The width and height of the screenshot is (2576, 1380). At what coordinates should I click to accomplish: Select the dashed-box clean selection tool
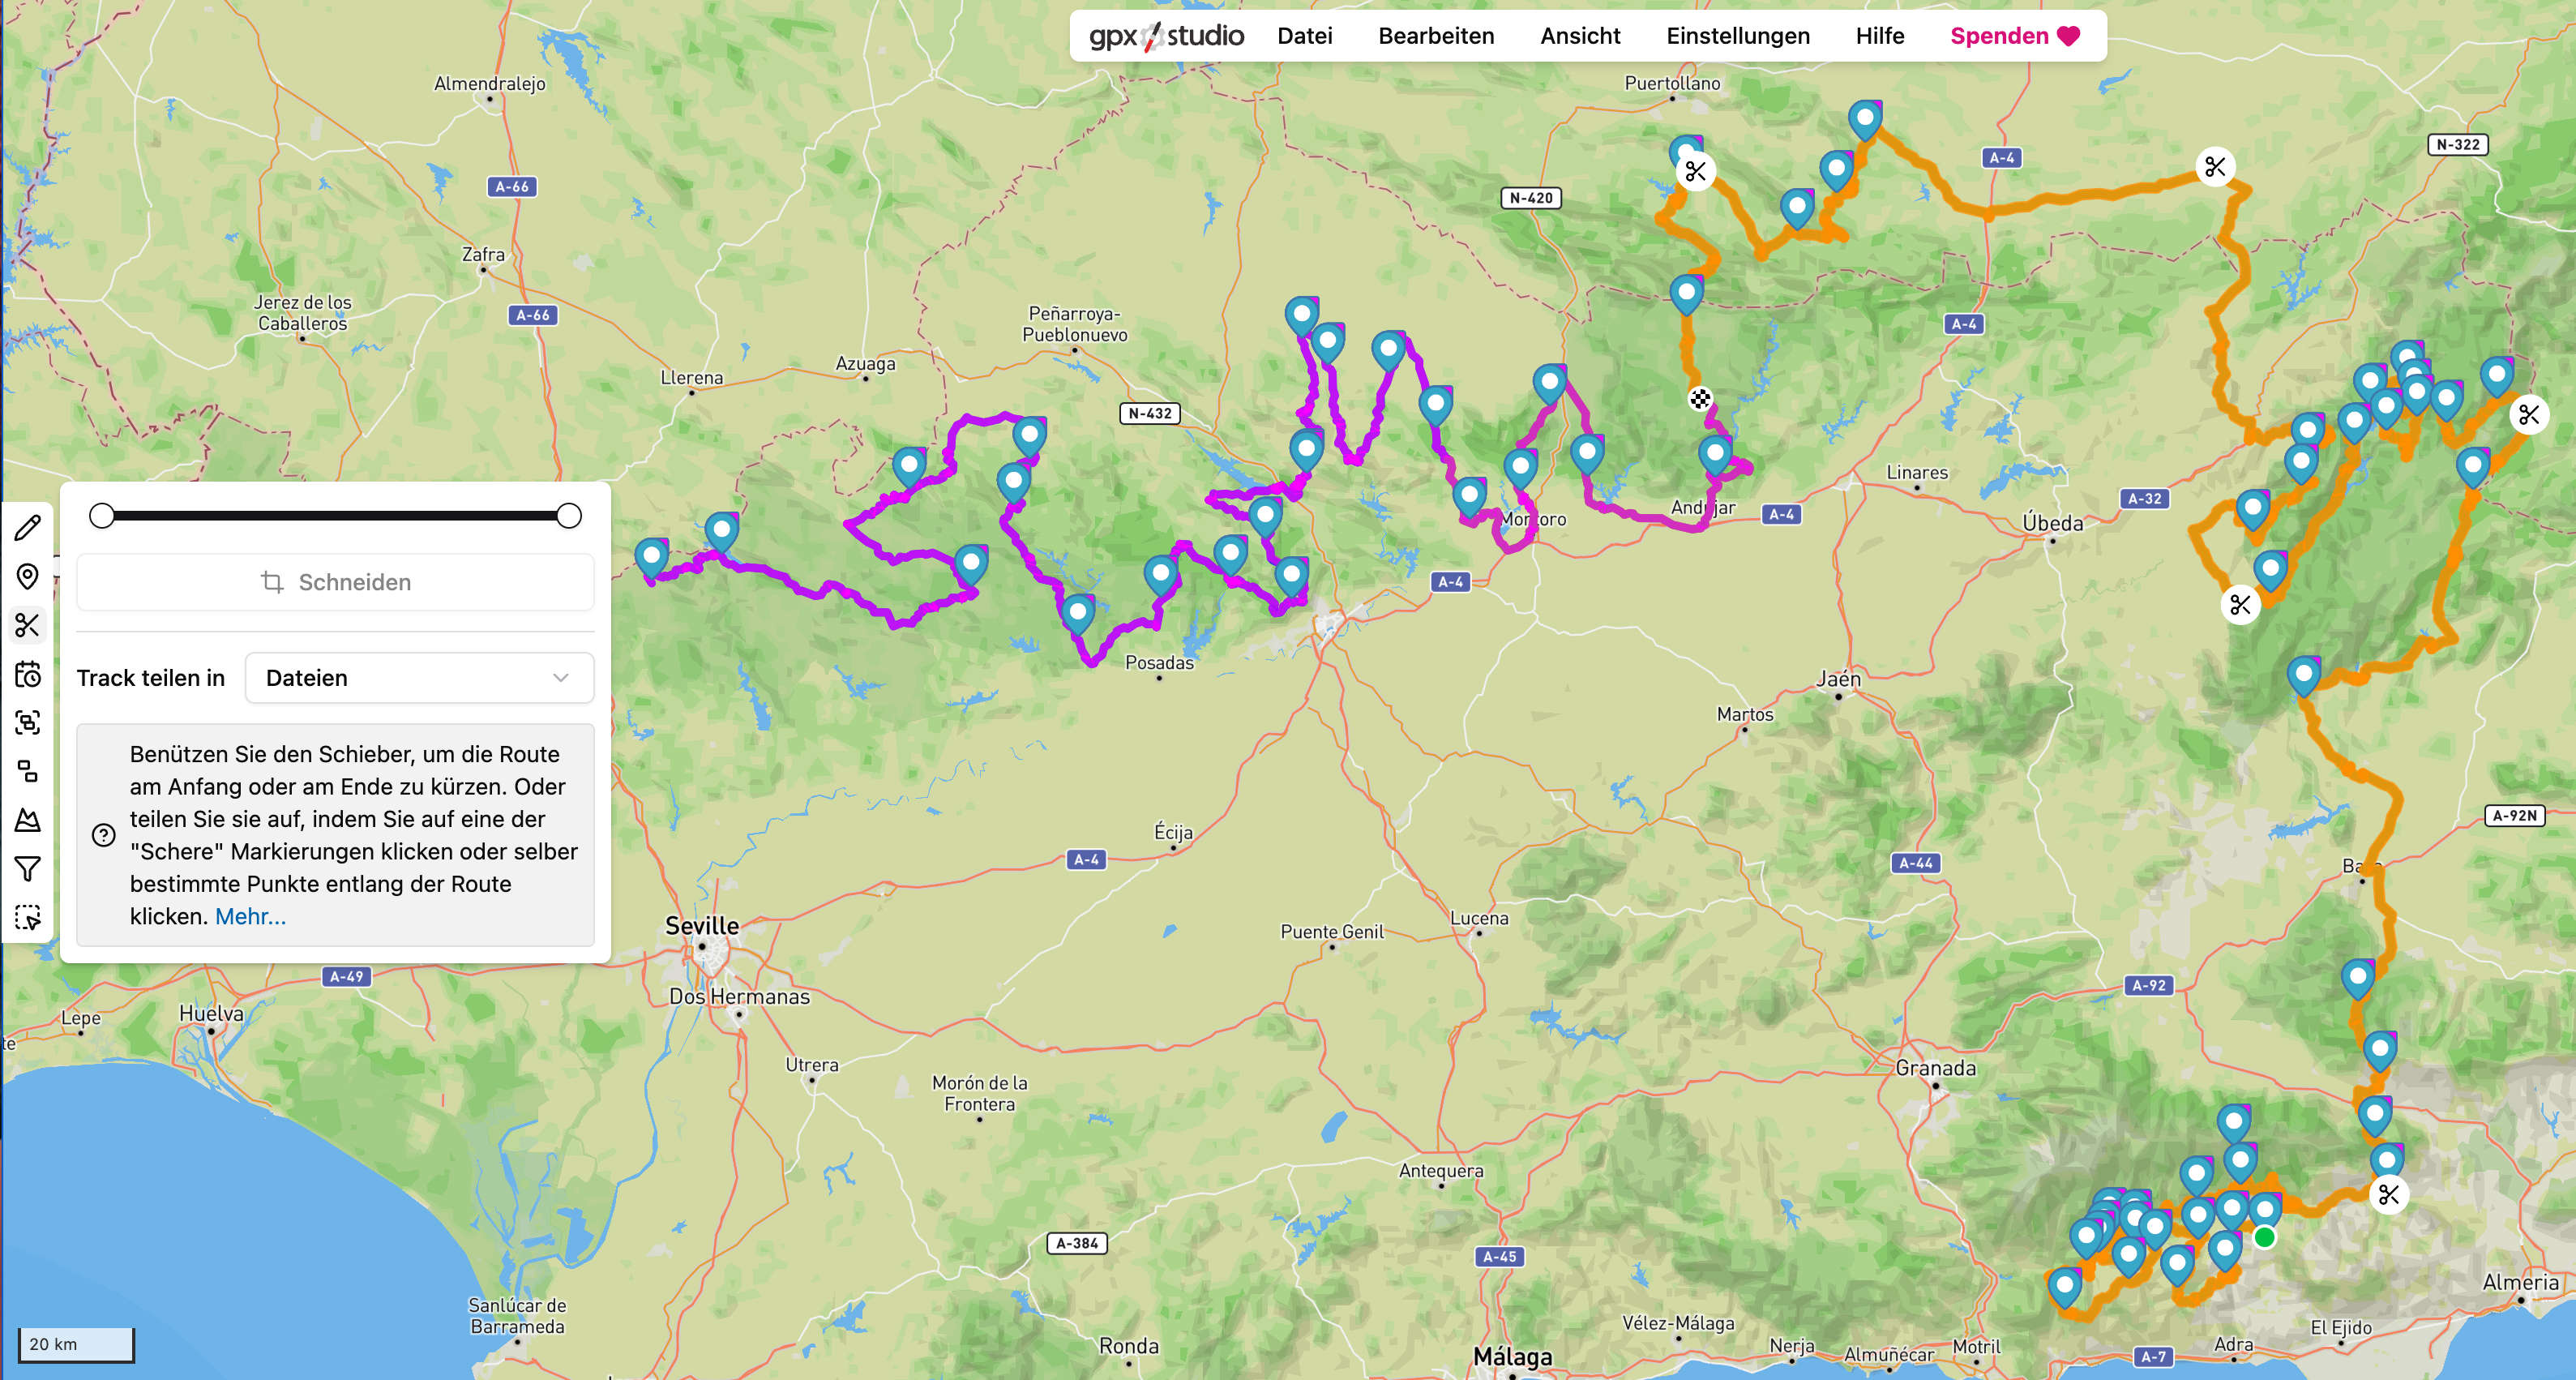click(x=28, y=917)
